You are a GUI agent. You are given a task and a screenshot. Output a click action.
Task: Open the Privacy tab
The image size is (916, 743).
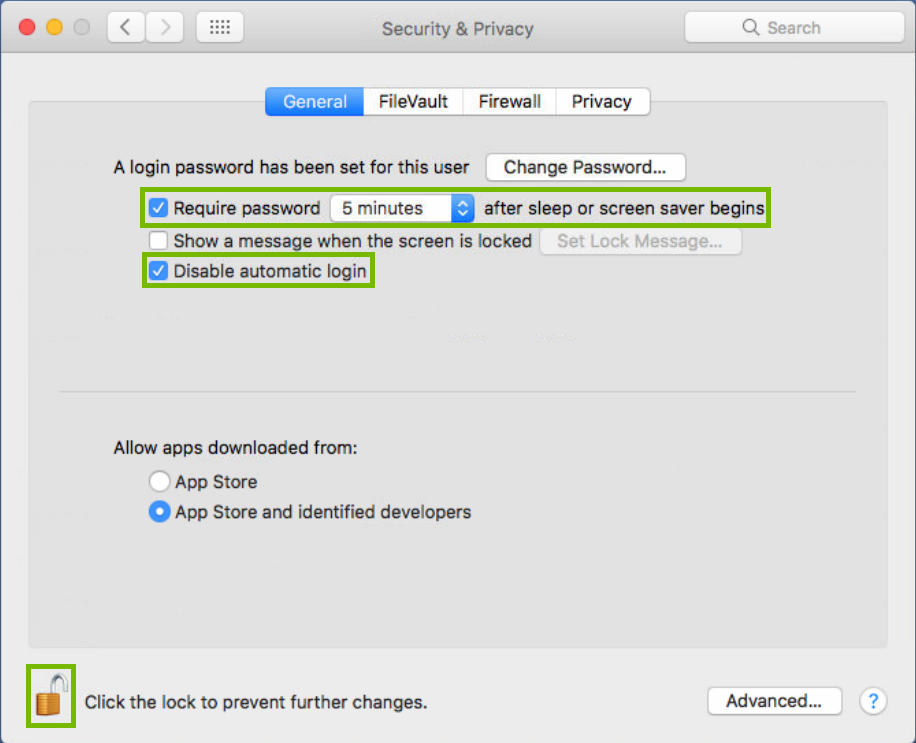click(602, 101)
